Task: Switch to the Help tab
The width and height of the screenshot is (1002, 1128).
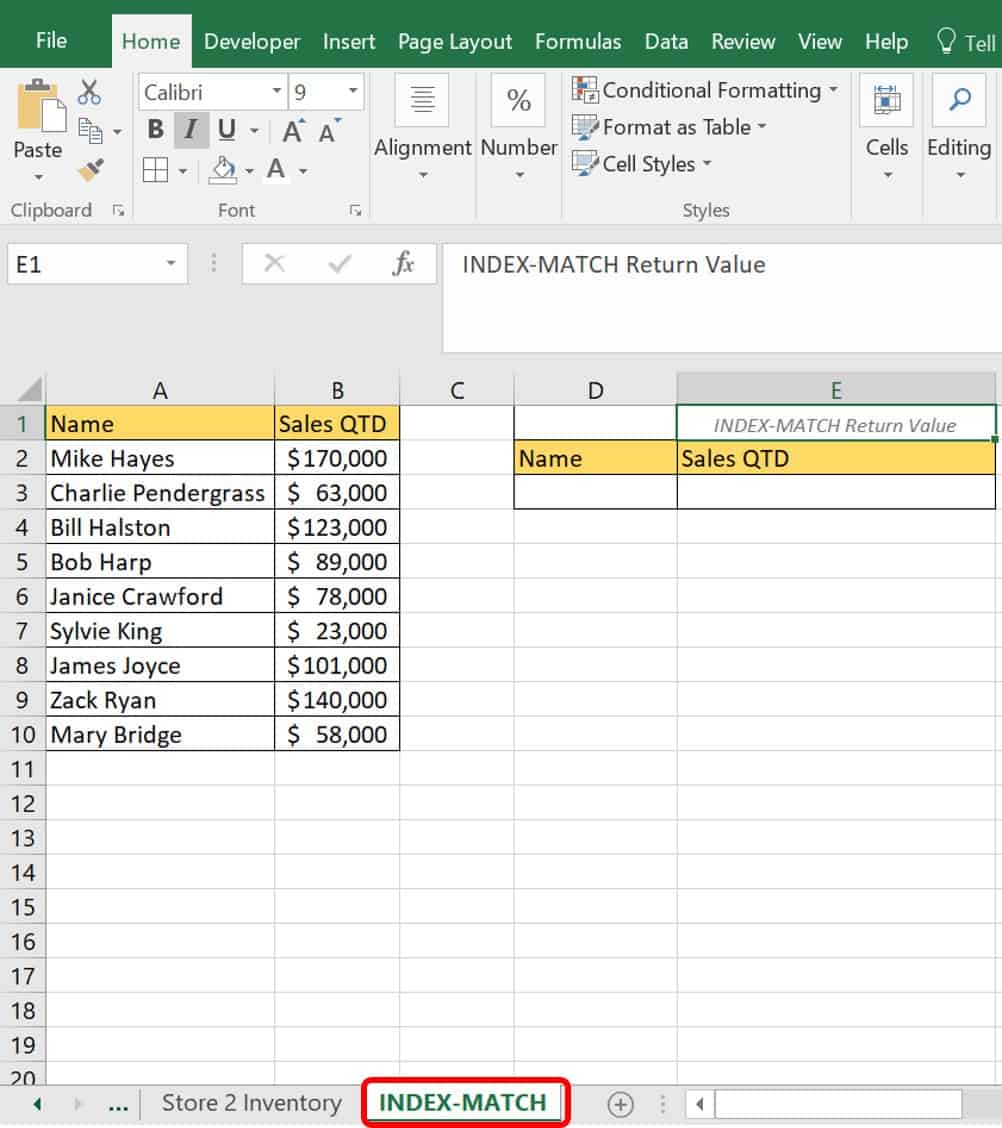Action: point(886,42)
